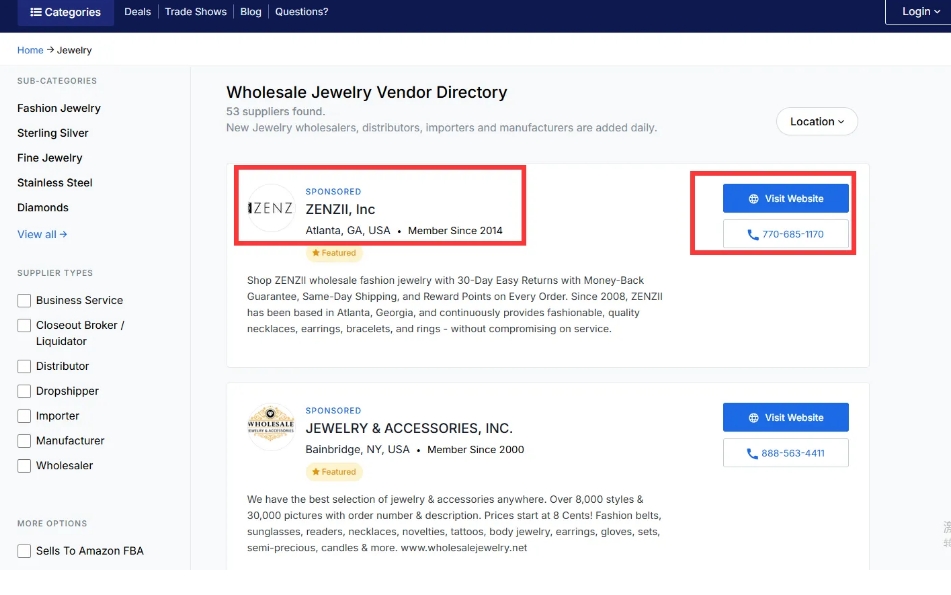Check the Business Service checkbox
This screenshot has height=595, width=951.
pos(24,301)
